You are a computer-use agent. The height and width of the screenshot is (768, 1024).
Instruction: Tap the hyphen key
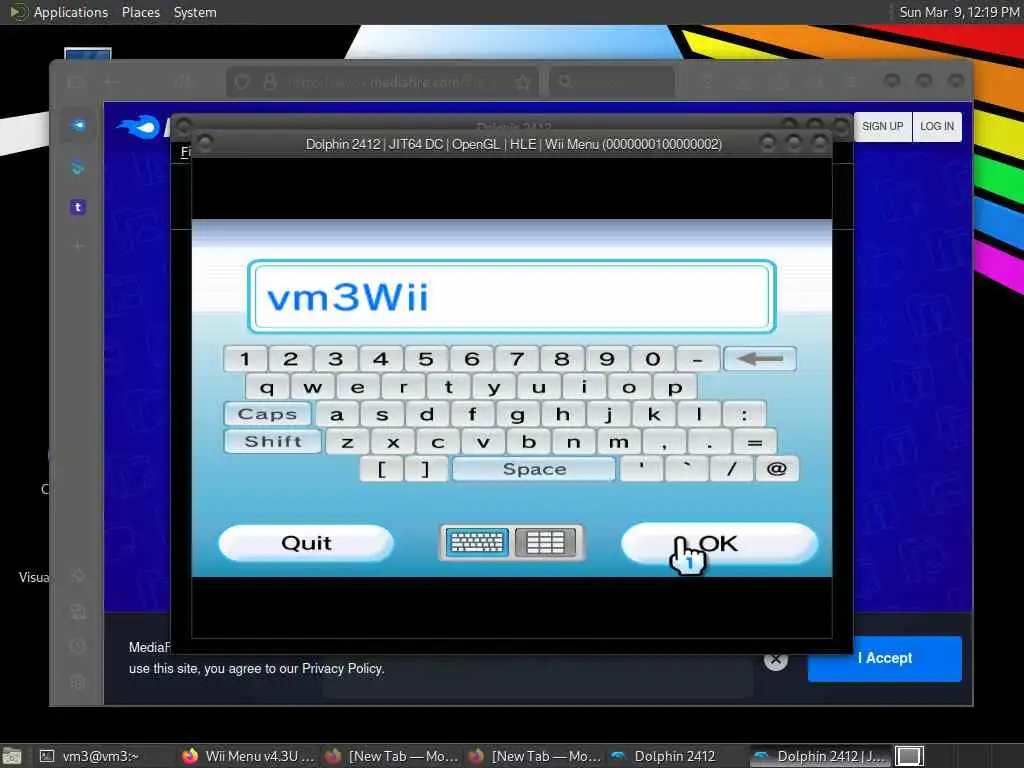click(x=697, y=359)
